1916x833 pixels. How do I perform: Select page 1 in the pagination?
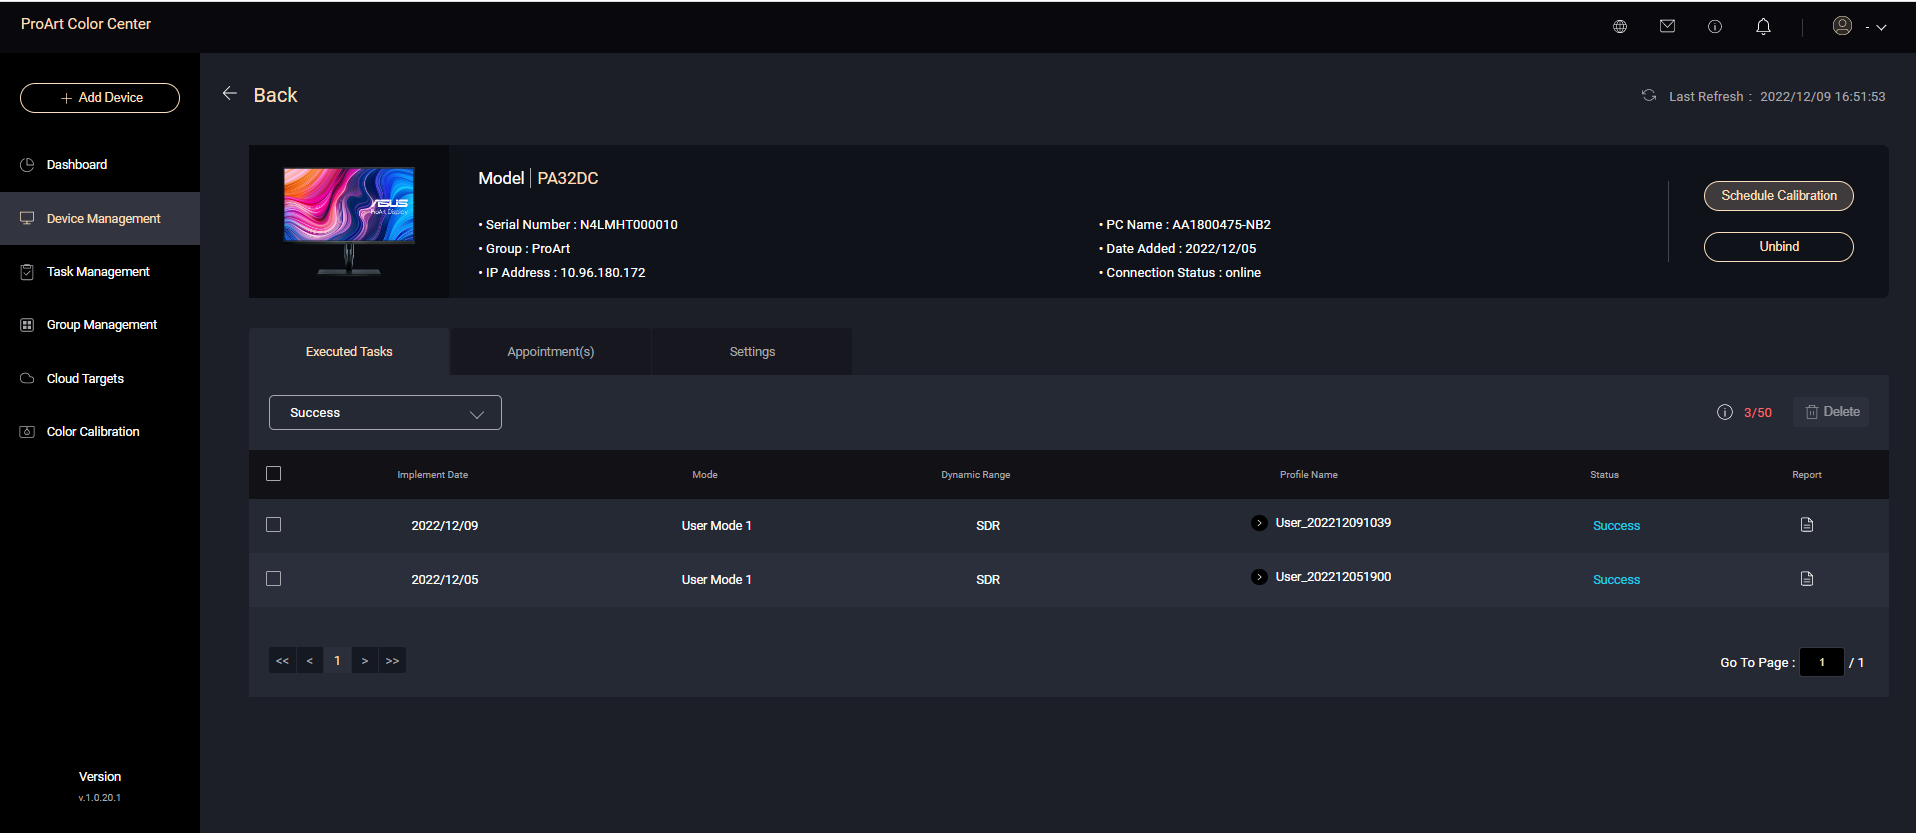click(x=337, y=661)
